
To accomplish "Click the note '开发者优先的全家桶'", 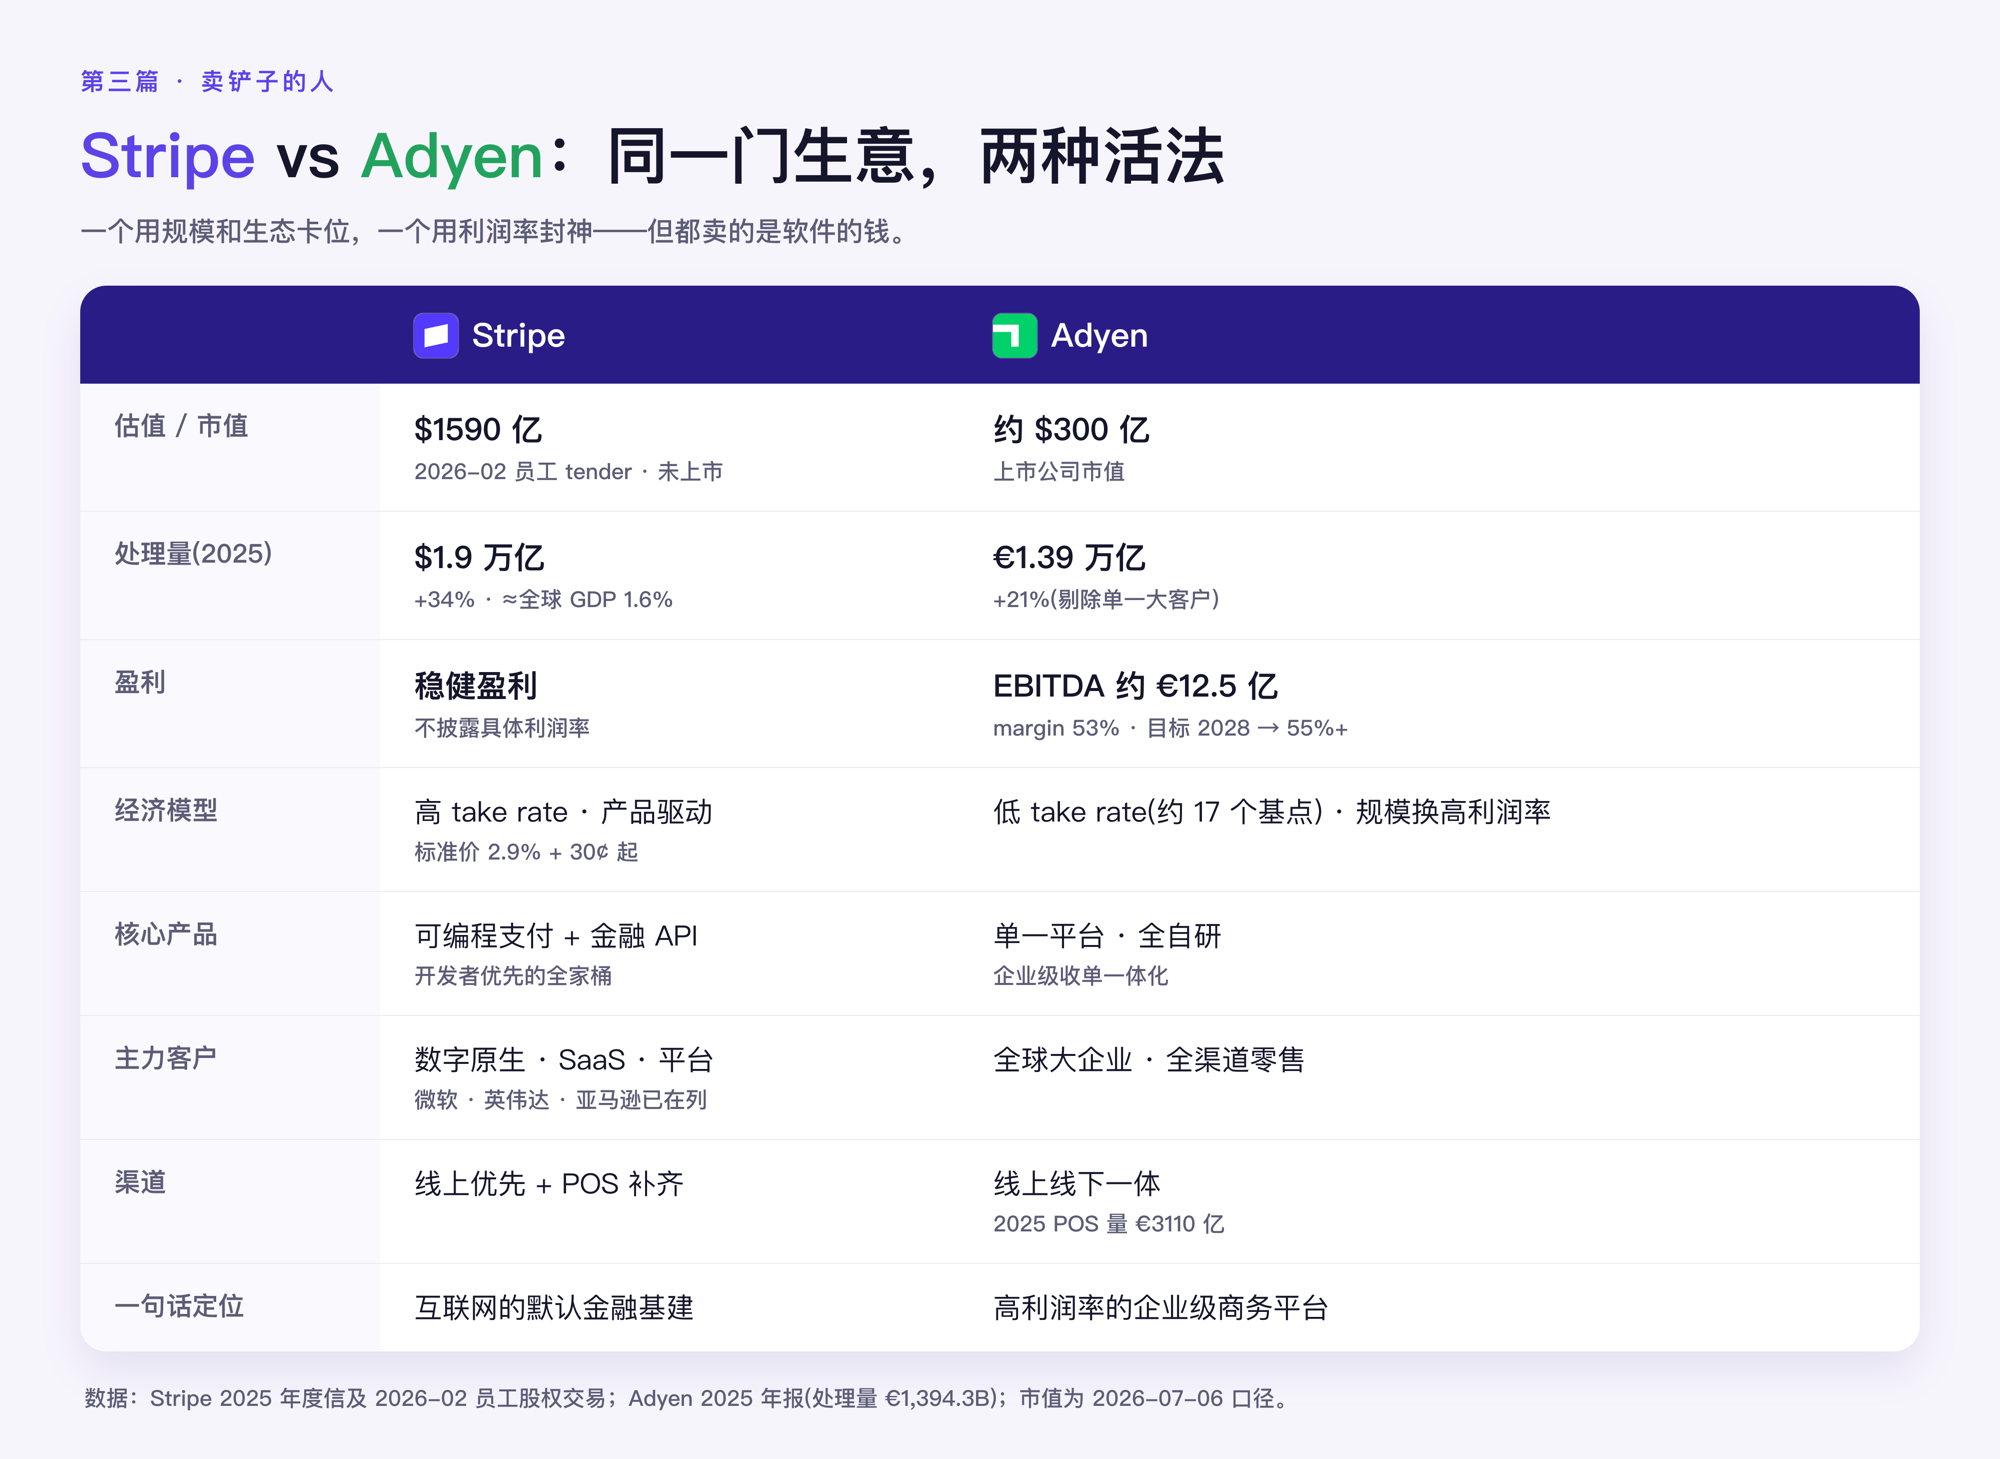I will [x=513, y=975].
